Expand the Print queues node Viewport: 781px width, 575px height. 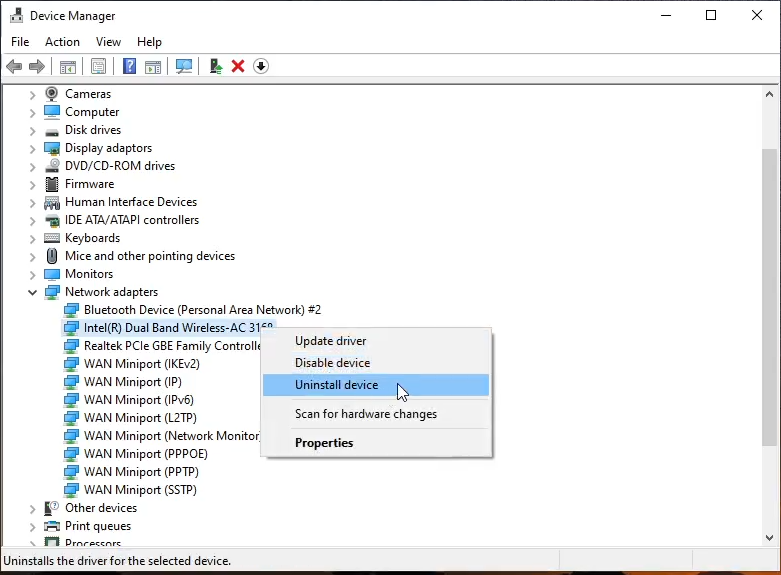[x=32, y=527]
